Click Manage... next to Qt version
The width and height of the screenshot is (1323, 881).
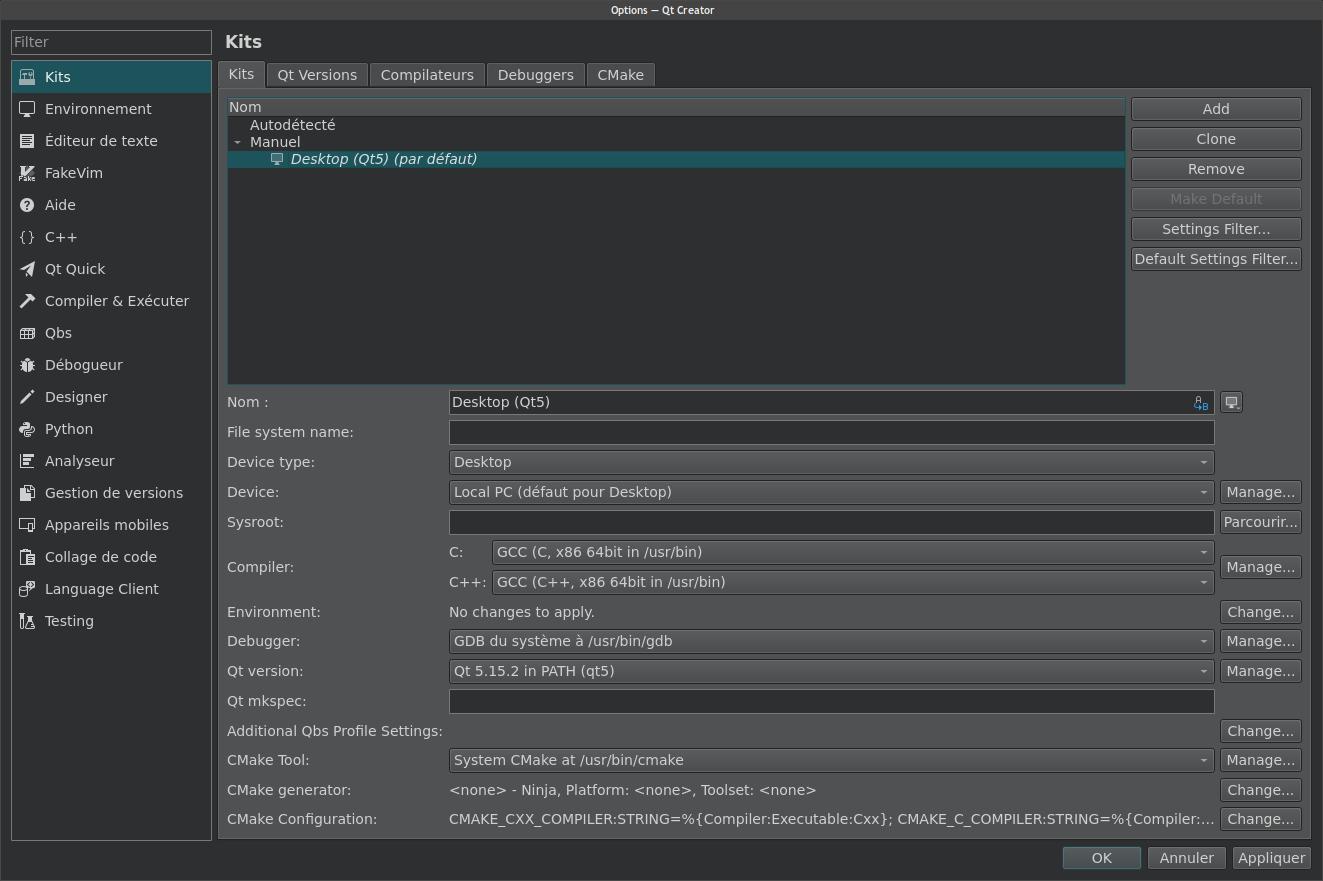coord(1260,671)
